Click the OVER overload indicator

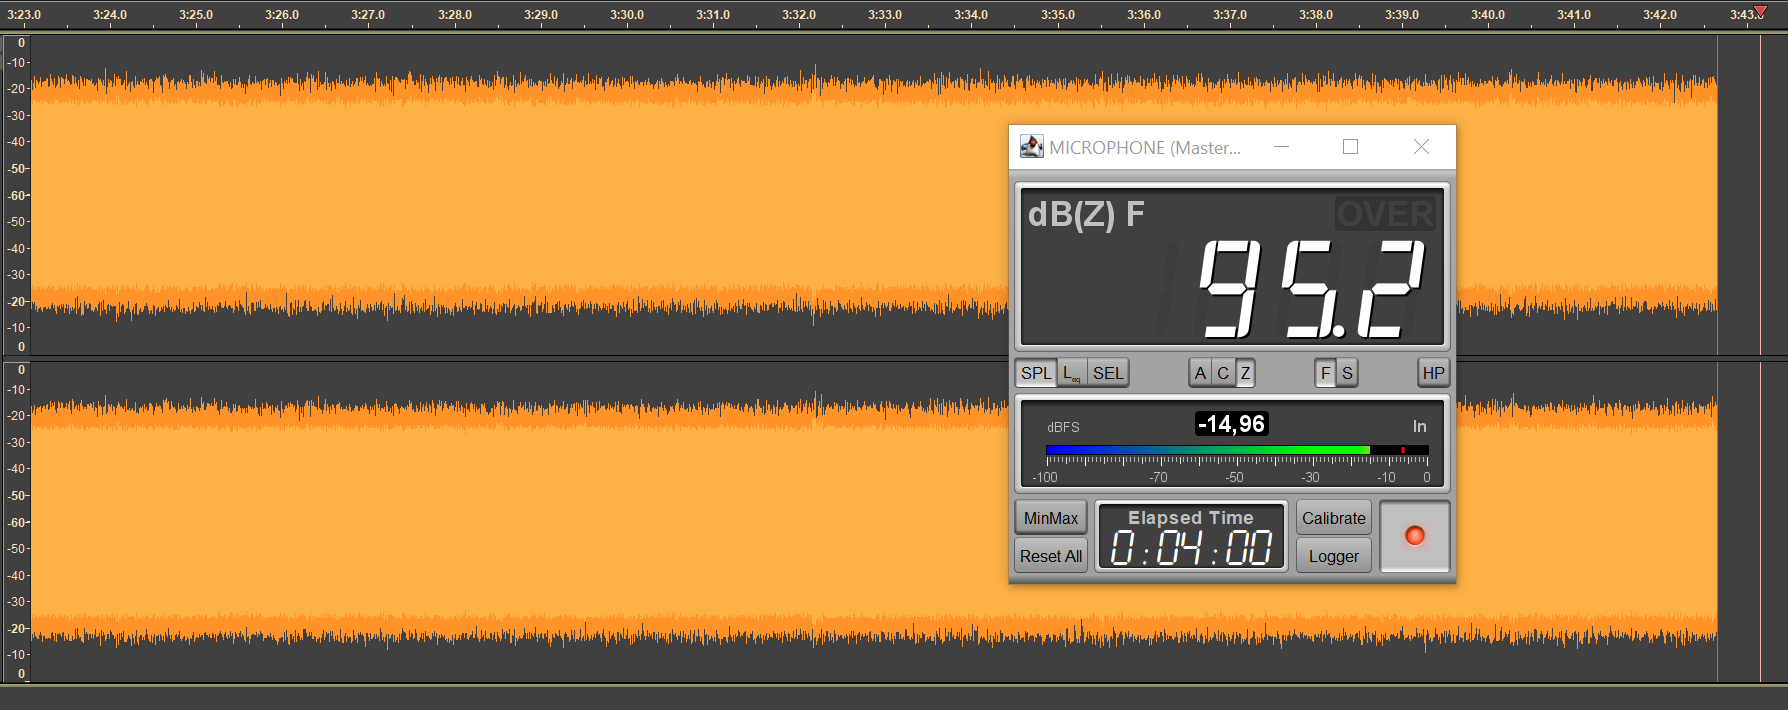pyautogui.click(x=1385, y=214)
